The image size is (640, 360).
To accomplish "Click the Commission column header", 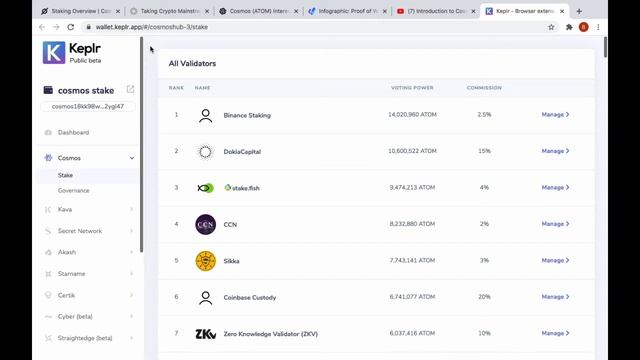I will 484,88.
